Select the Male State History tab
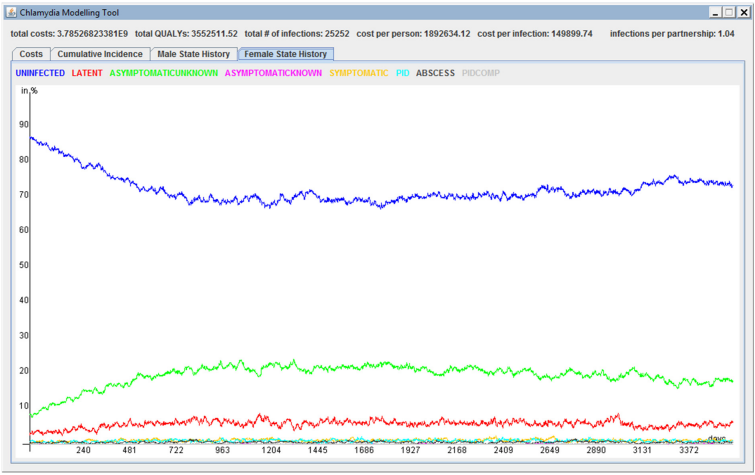This screenshot has width=755, height=475. (194, 54)
